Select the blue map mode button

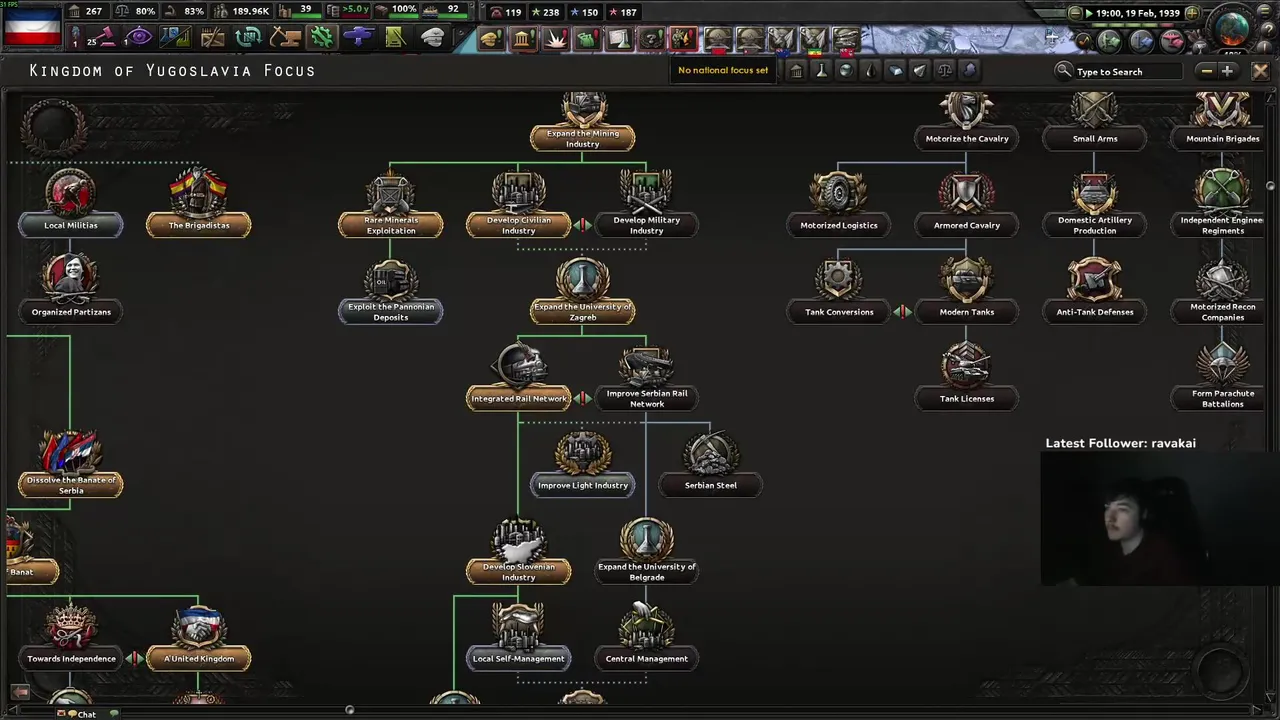coord(1140,41)
